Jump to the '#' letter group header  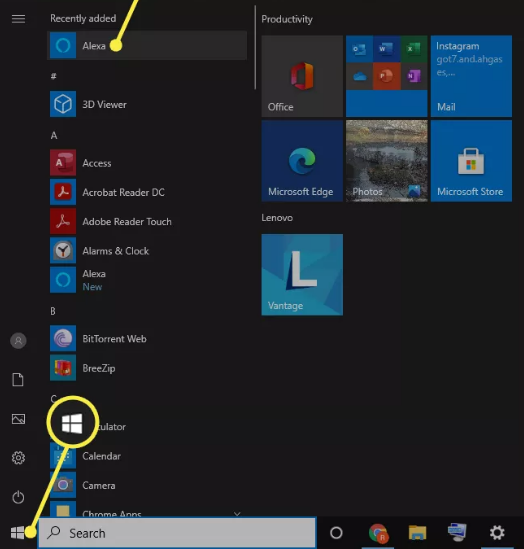tap(54, 76)
